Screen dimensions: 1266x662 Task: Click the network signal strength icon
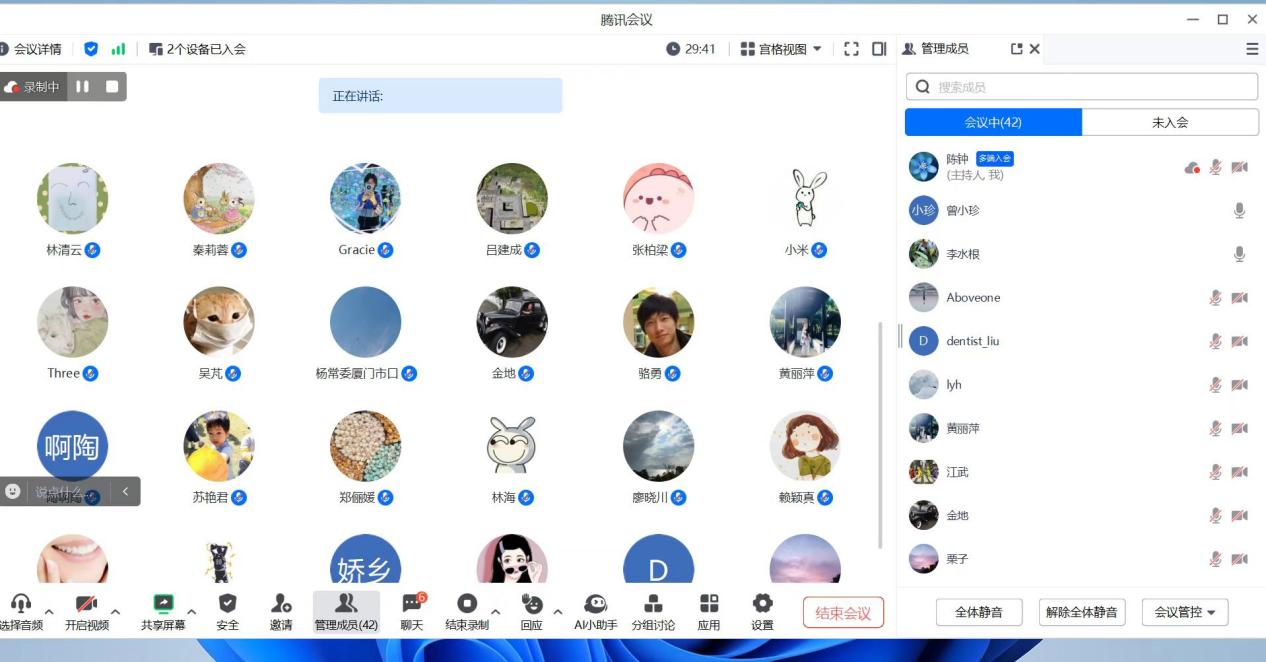coord(118,49)
